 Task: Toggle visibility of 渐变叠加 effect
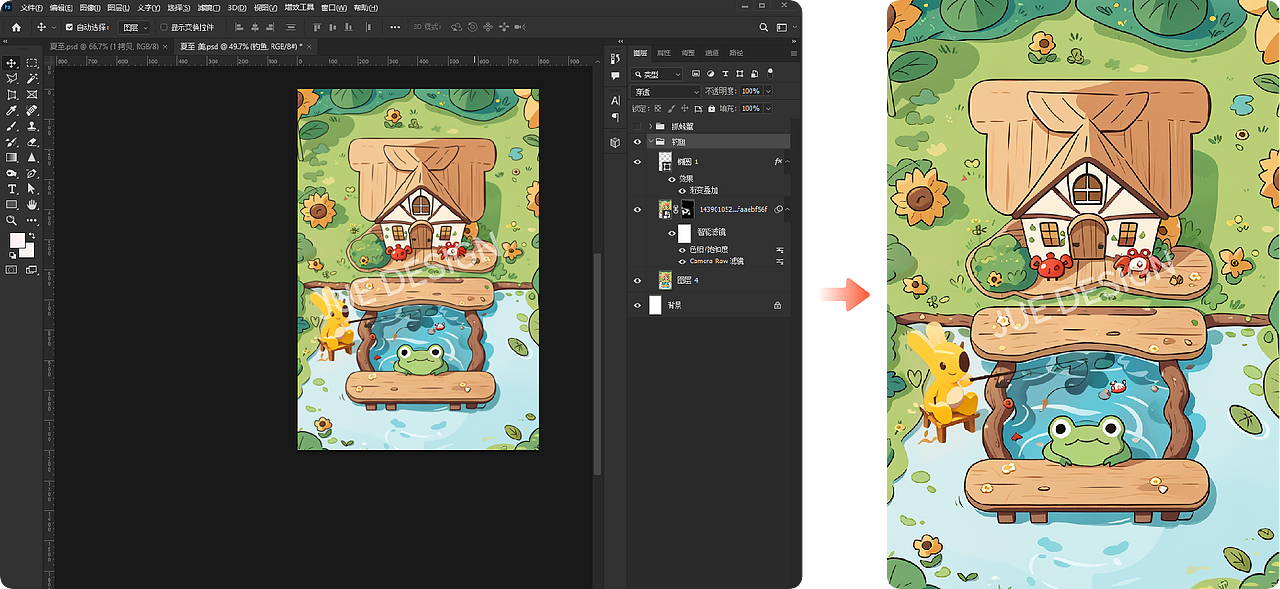click(x=683, y=190)
